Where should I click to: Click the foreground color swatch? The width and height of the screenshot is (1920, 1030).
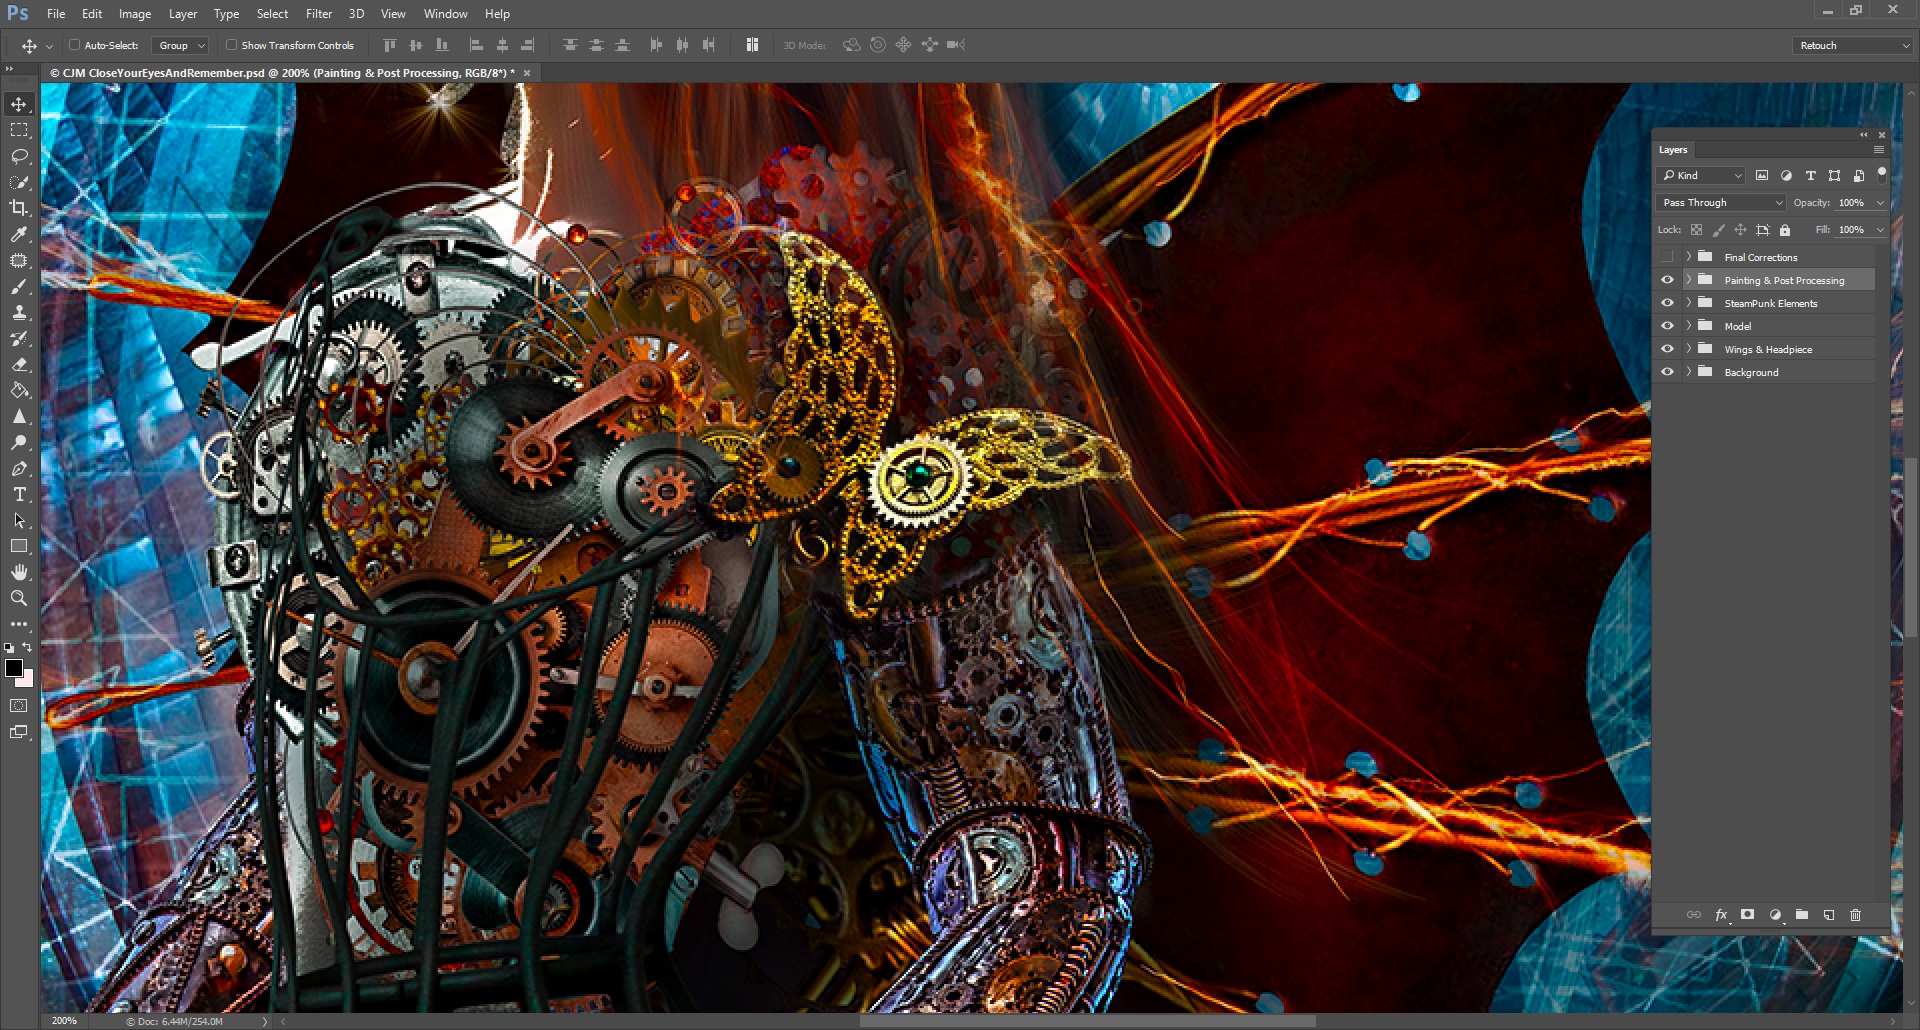tap(13, 668)
